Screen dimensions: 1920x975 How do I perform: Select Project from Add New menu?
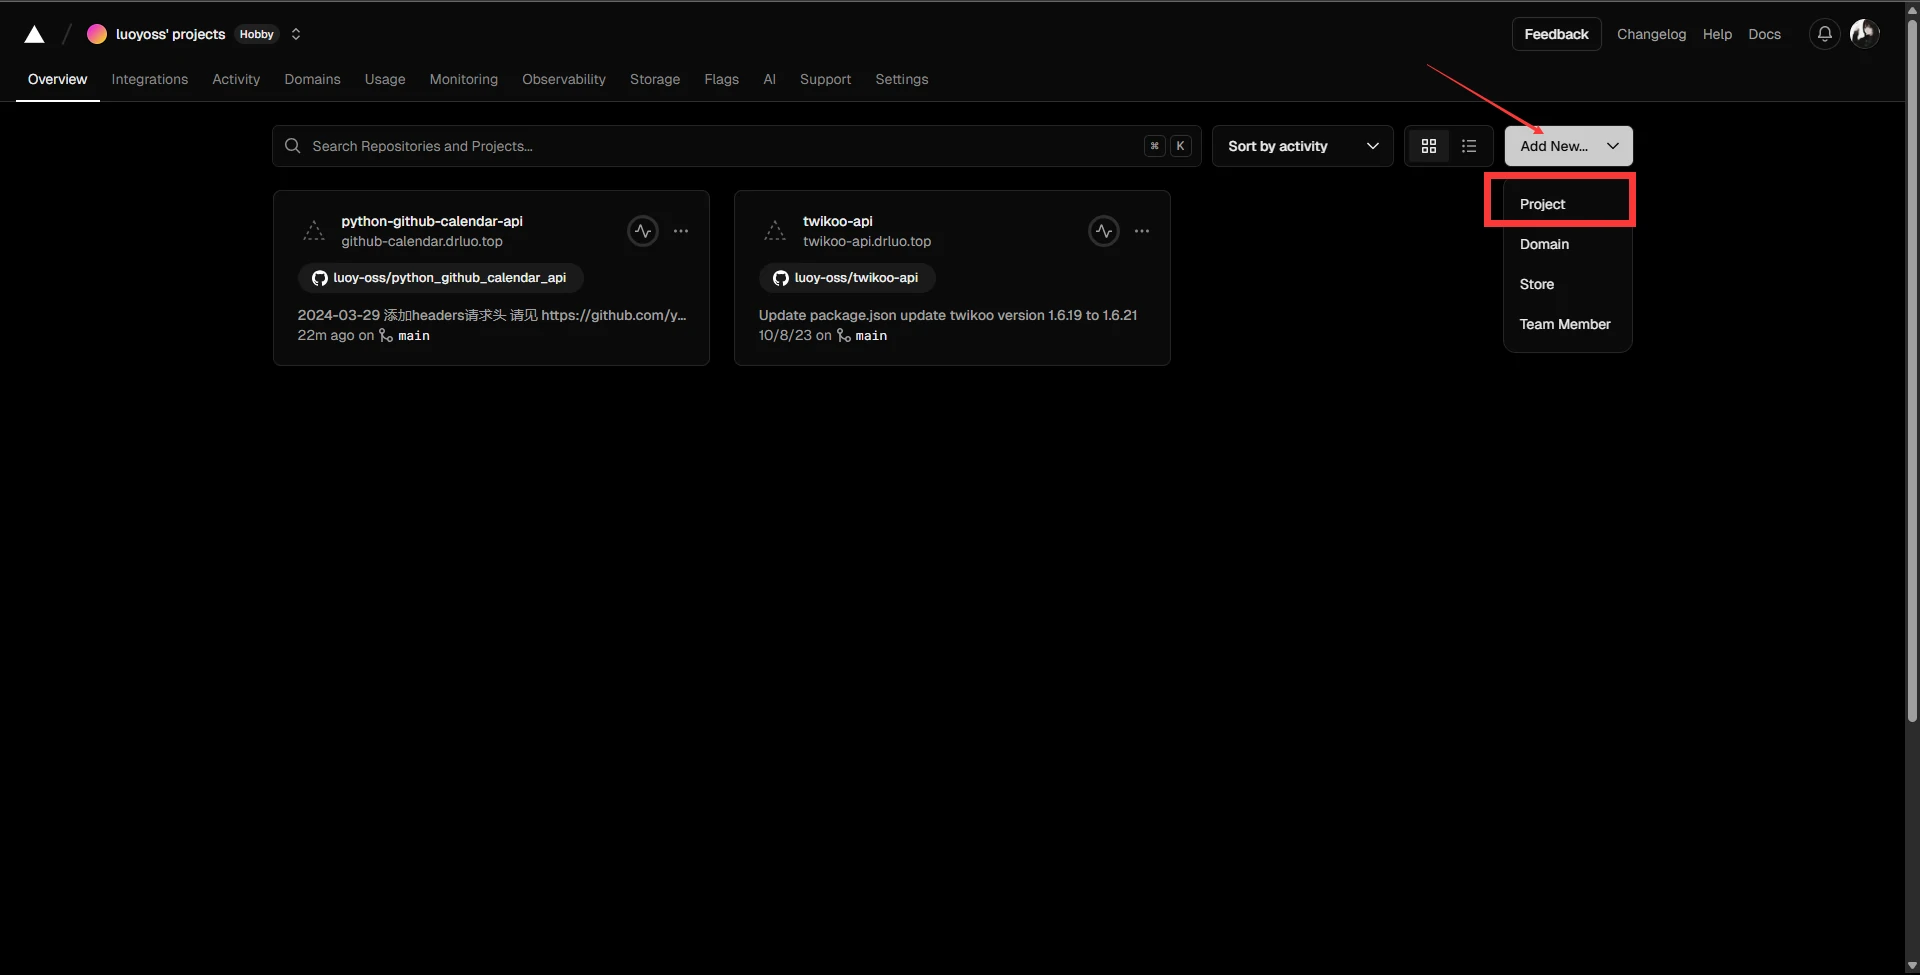click(1543, 204)
